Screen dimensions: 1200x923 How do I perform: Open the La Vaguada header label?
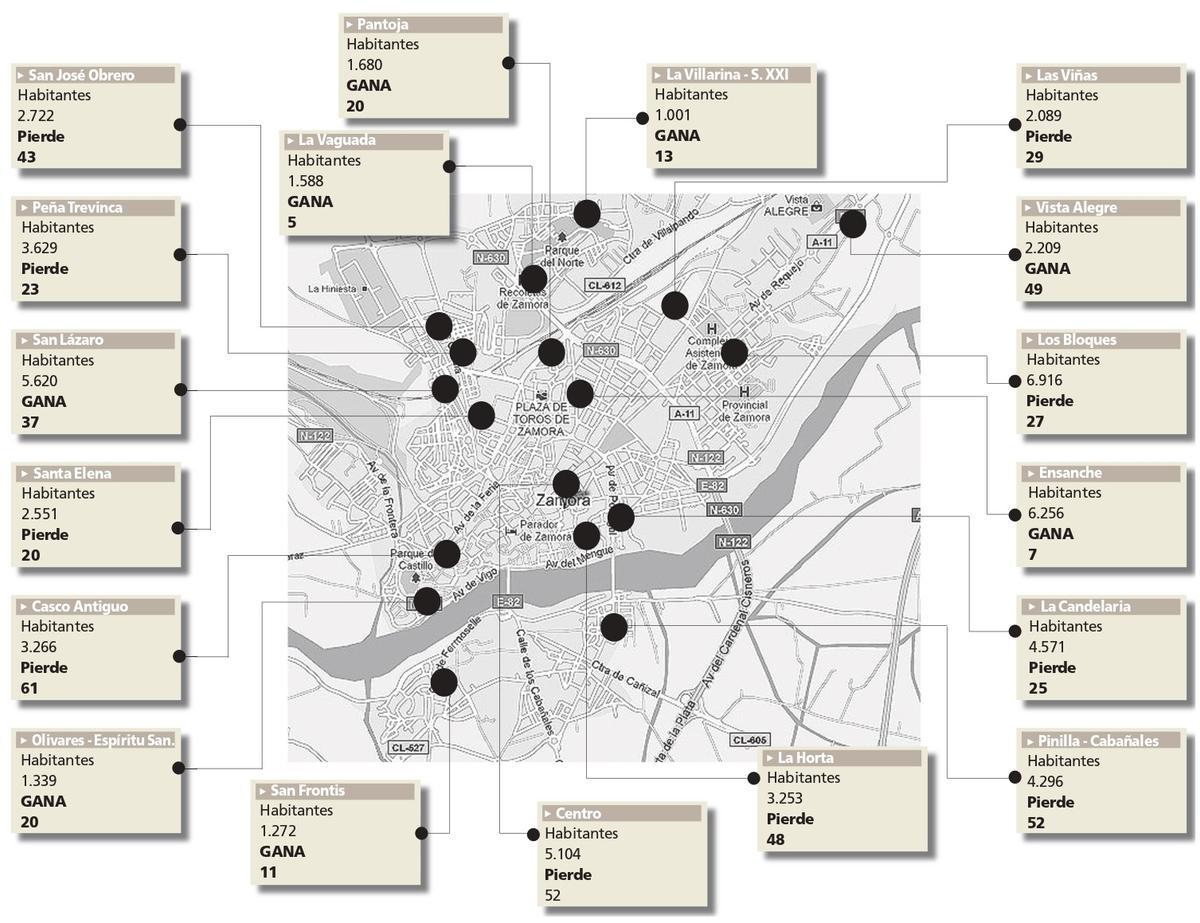336,141
